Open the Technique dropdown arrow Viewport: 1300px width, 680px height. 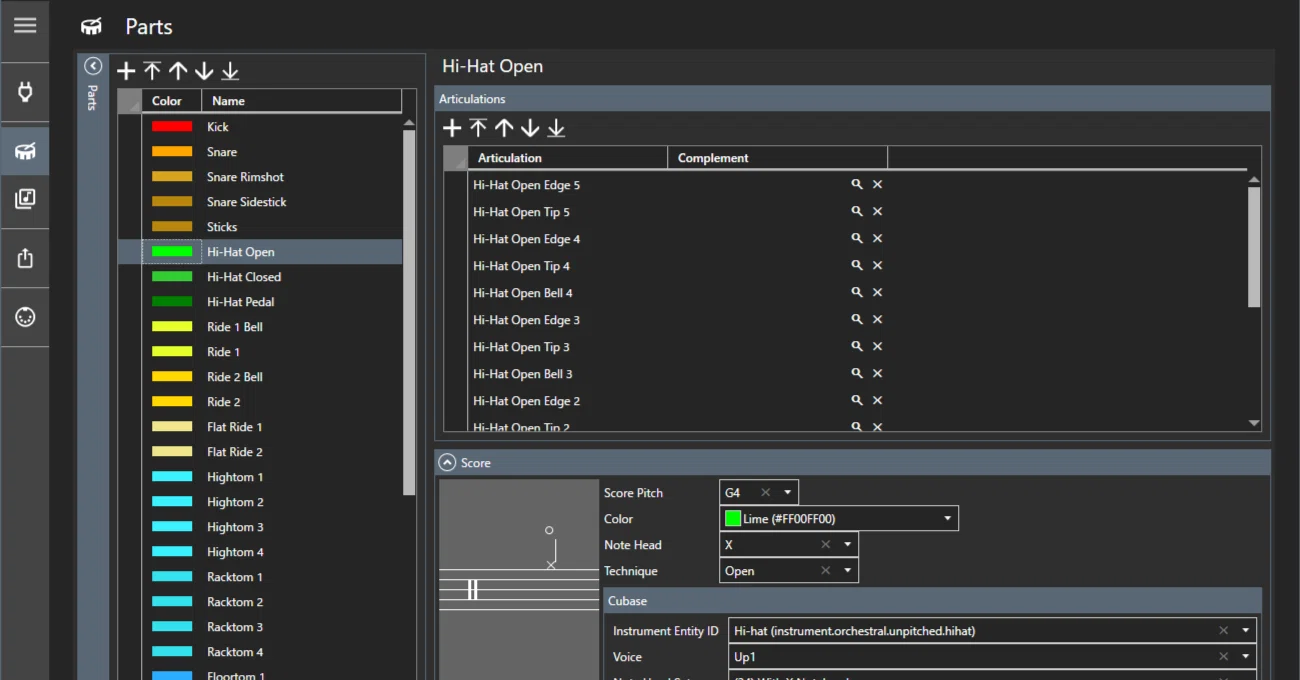848,571
